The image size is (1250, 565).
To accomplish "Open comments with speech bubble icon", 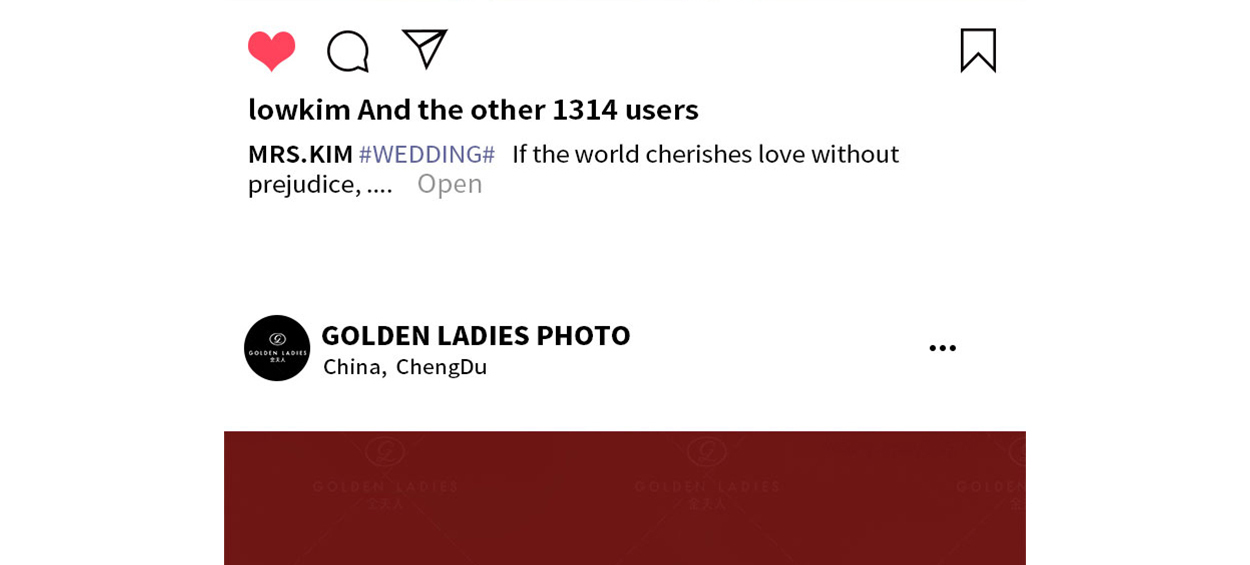I will (x=348, y=51).
